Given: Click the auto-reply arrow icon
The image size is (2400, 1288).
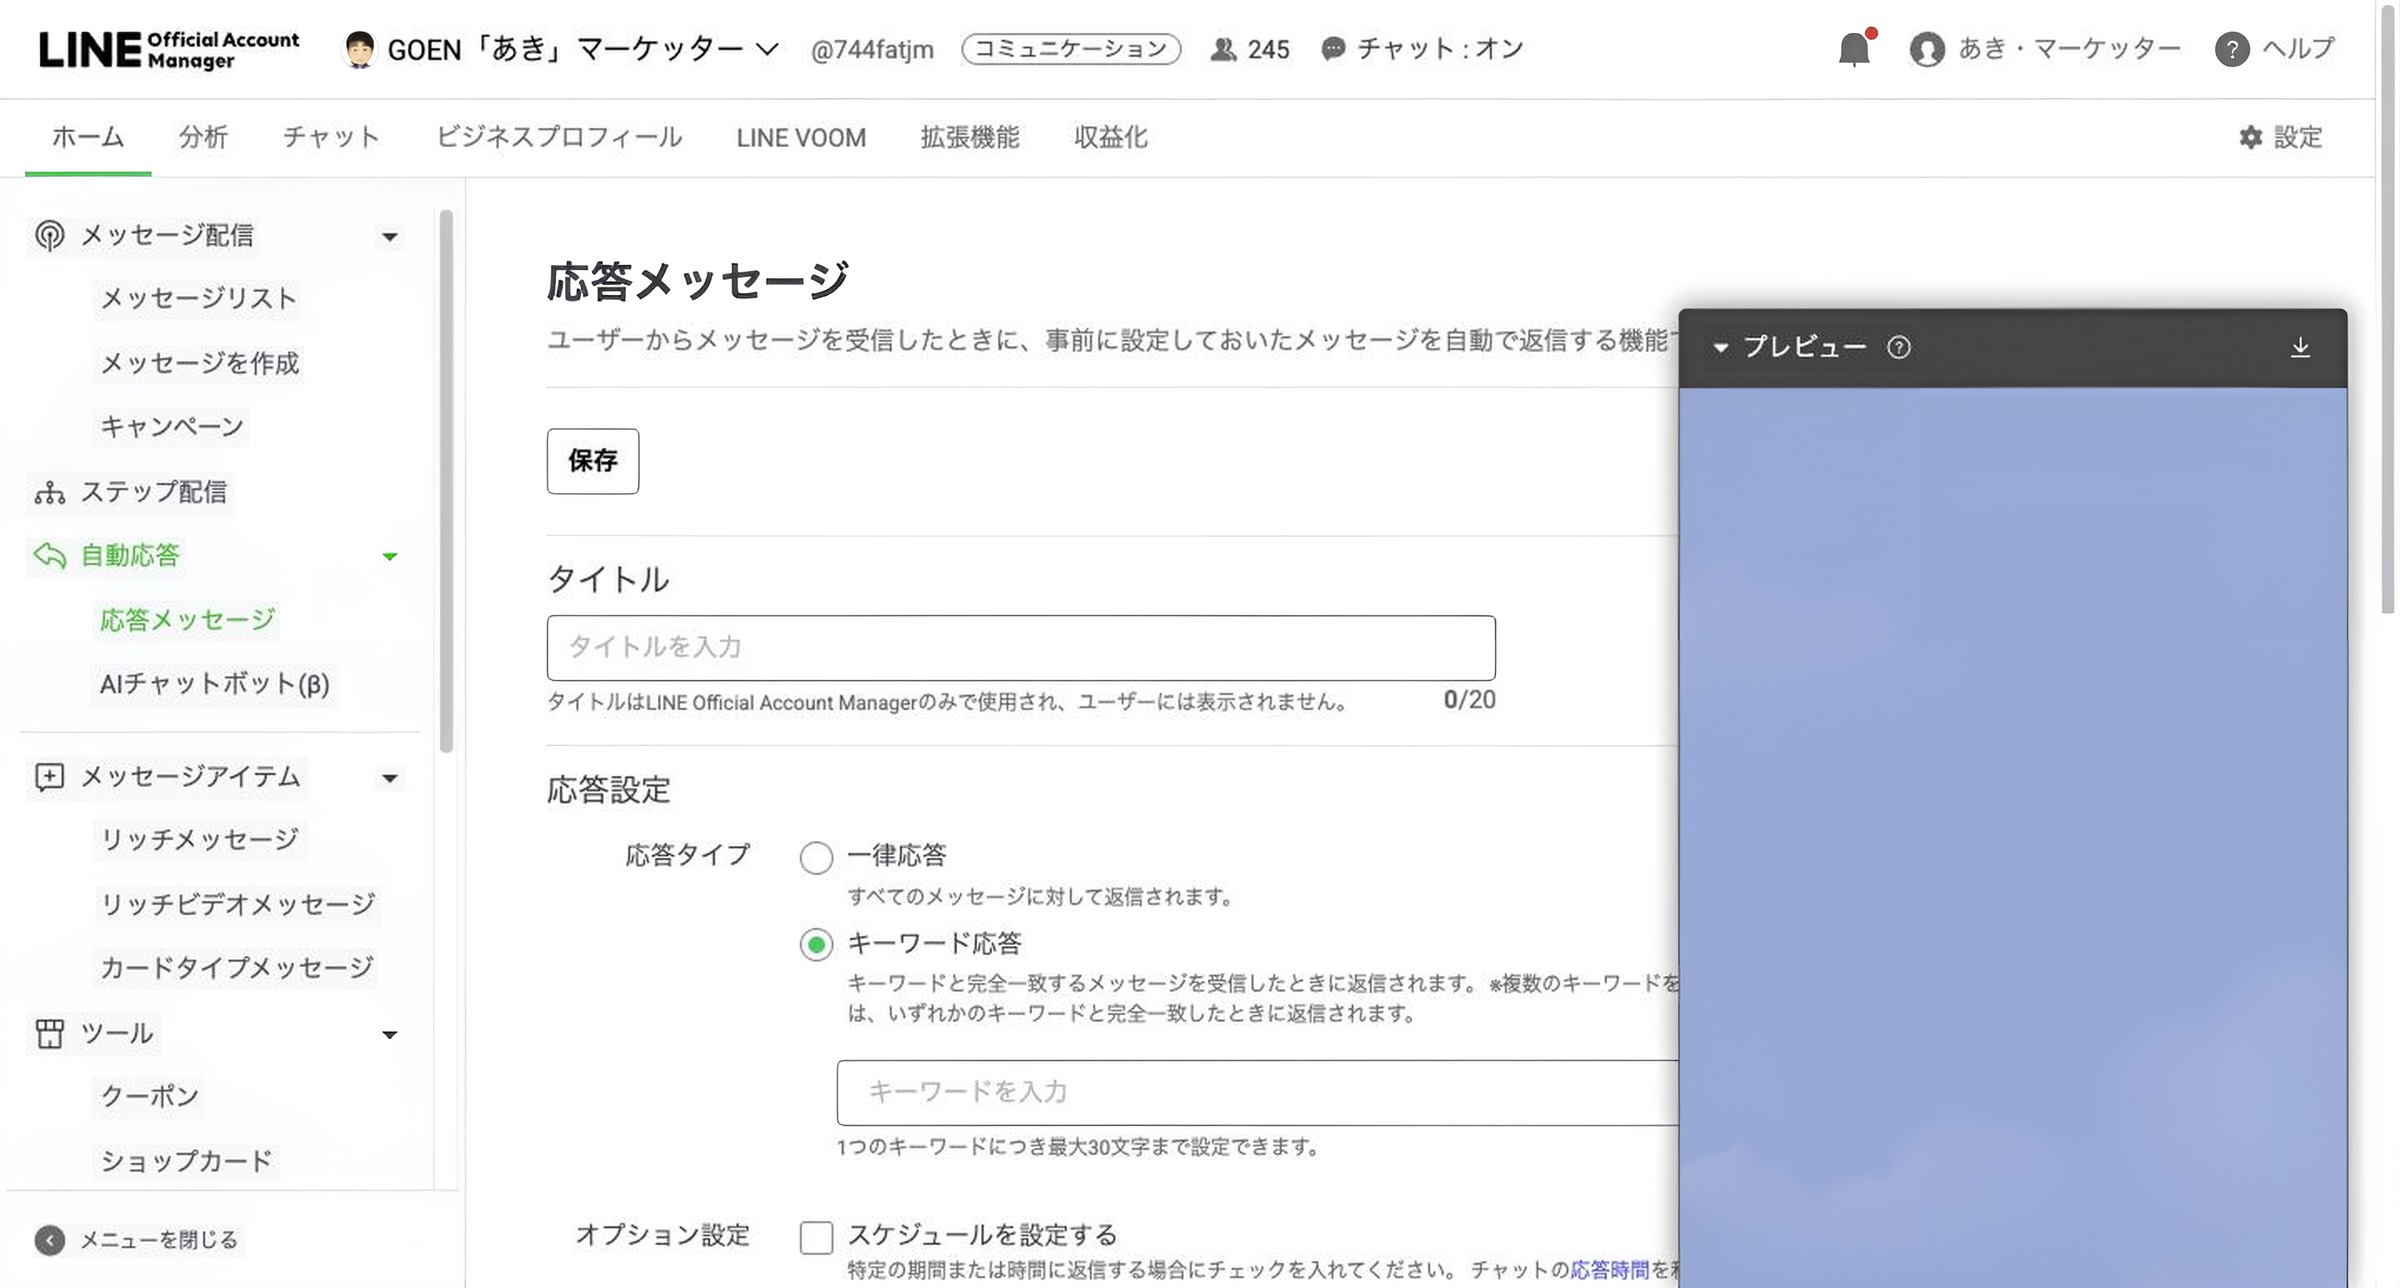Looking at the screenshot, I should click(49, 555).
